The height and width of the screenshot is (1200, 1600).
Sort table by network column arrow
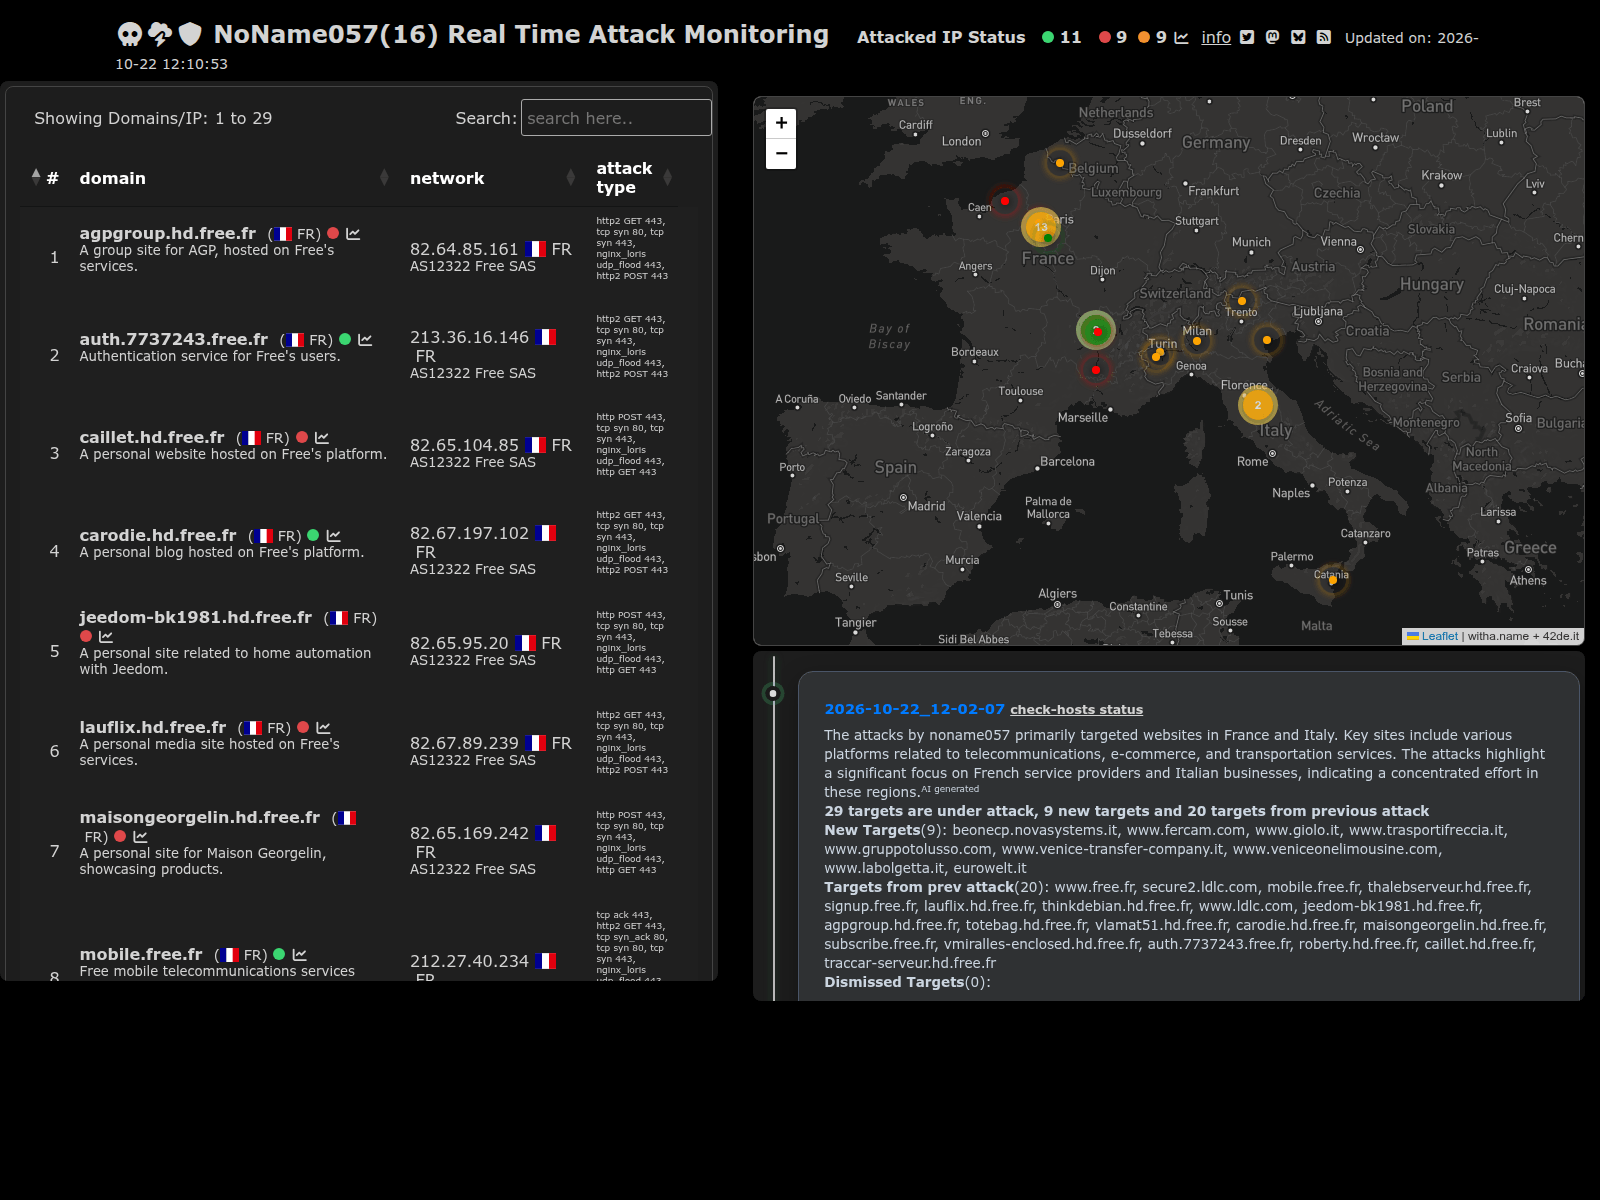[571, 178]
